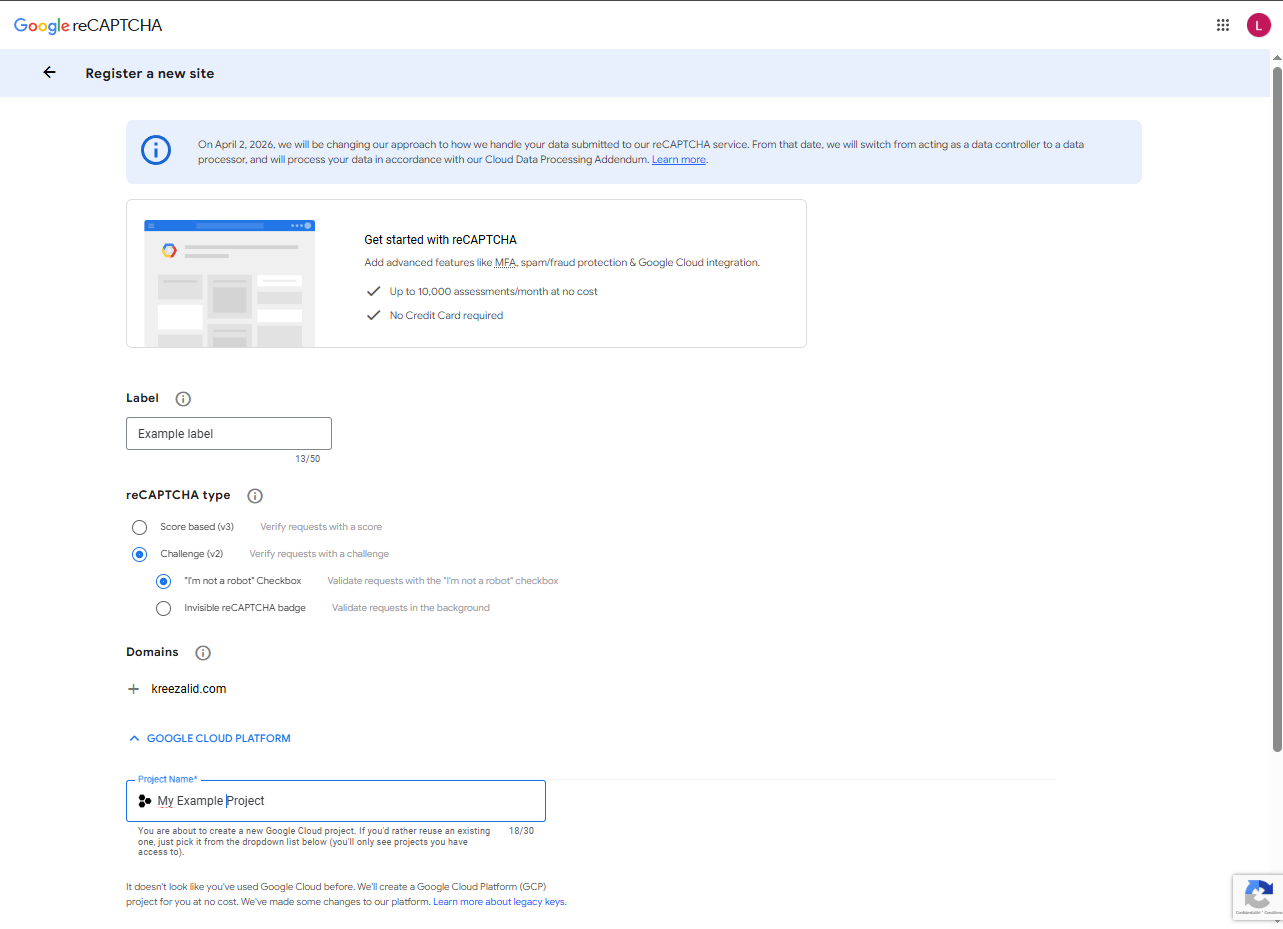The width and height of the screenshot is (1283, 929).
Task: Open Learn more about legacy keys
Action: click(498, 901)
